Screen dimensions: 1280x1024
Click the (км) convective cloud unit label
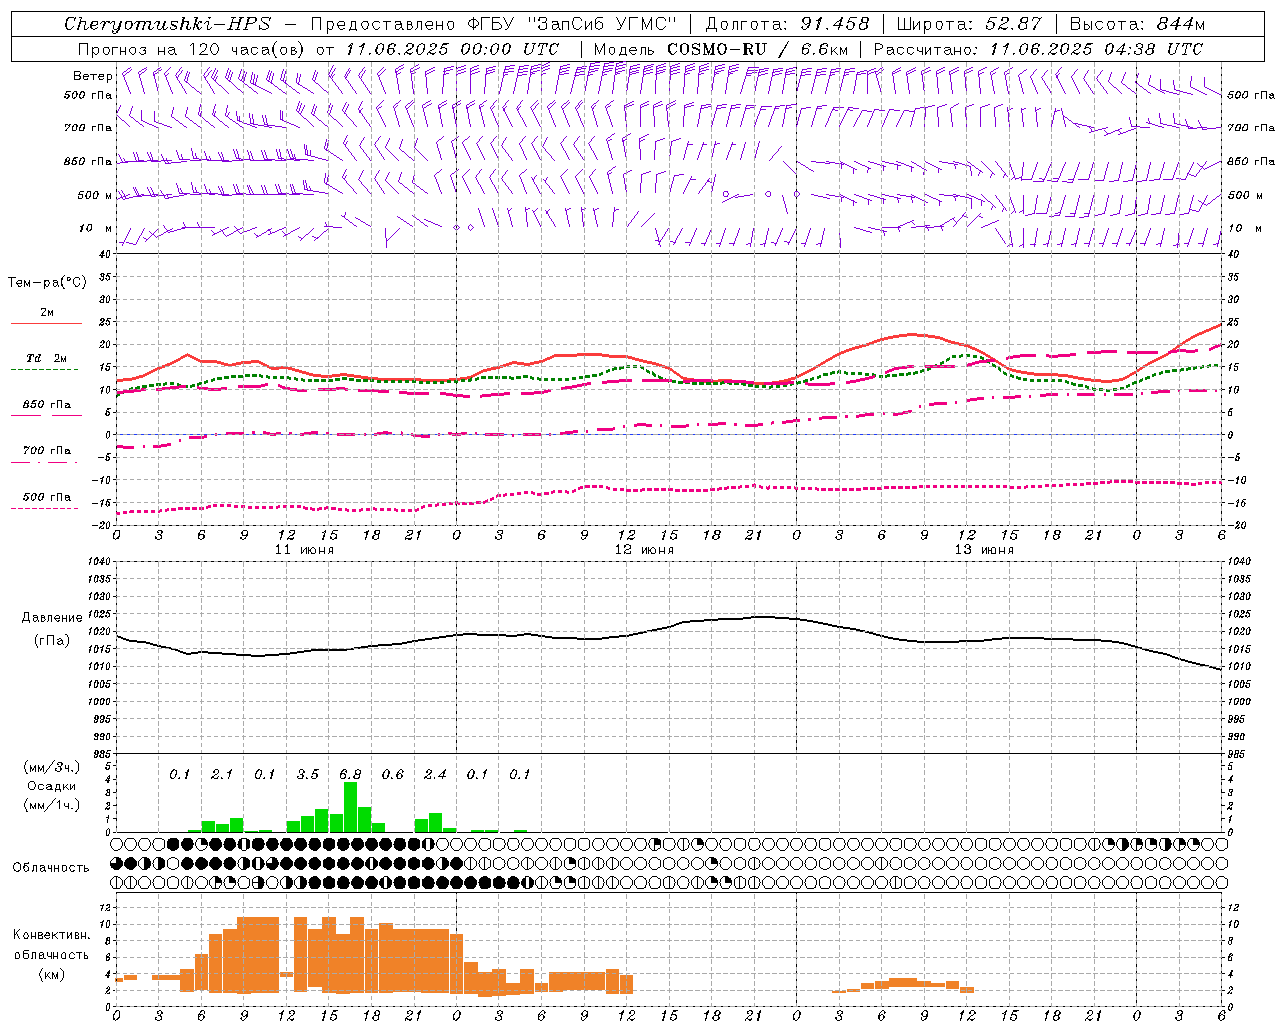51,974
